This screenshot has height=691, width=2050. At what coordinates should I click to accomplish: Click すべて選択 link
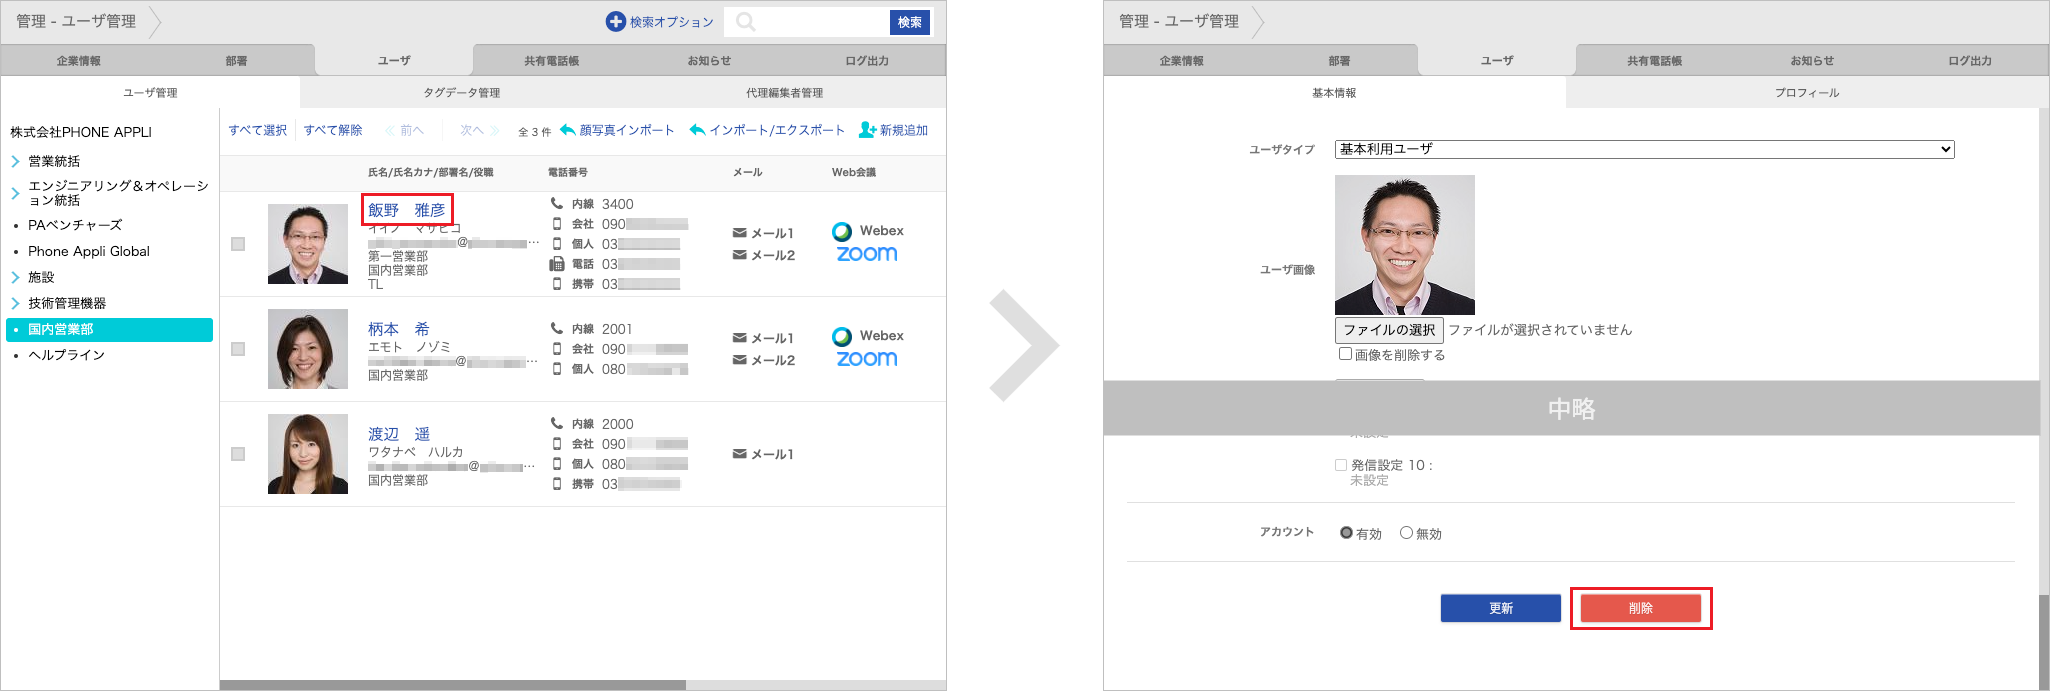(x=258, y=130)
